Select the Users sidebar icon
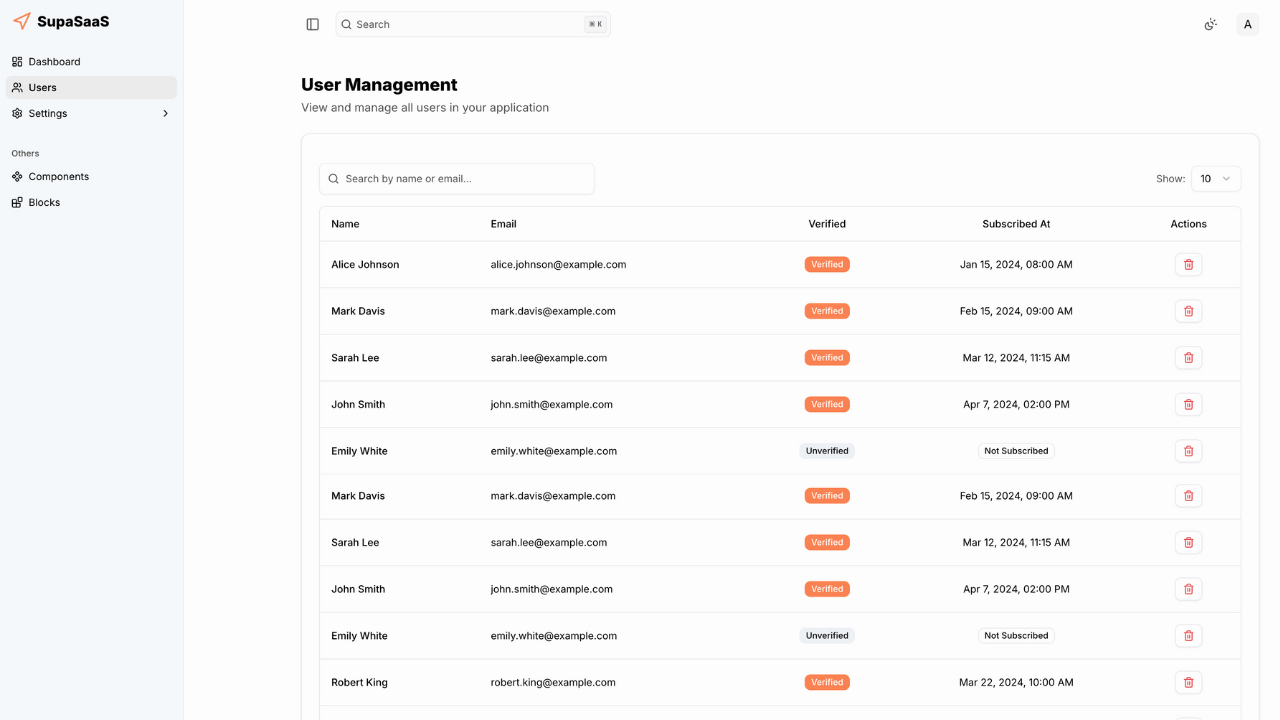The image size is (1280, 720). 16,87
